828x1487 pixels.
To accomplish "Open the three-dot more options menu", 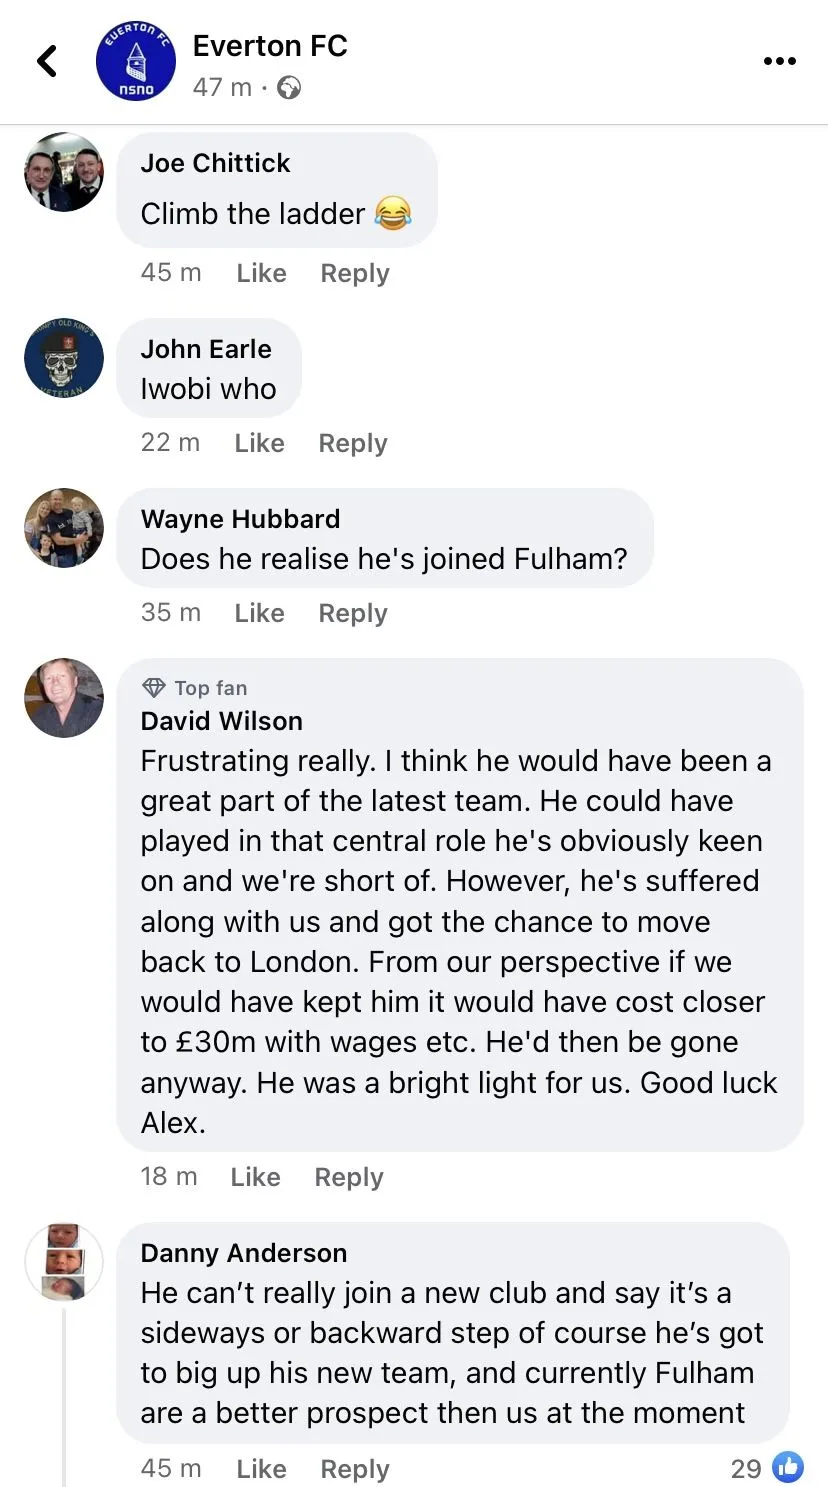I will [x=779, y=61].
